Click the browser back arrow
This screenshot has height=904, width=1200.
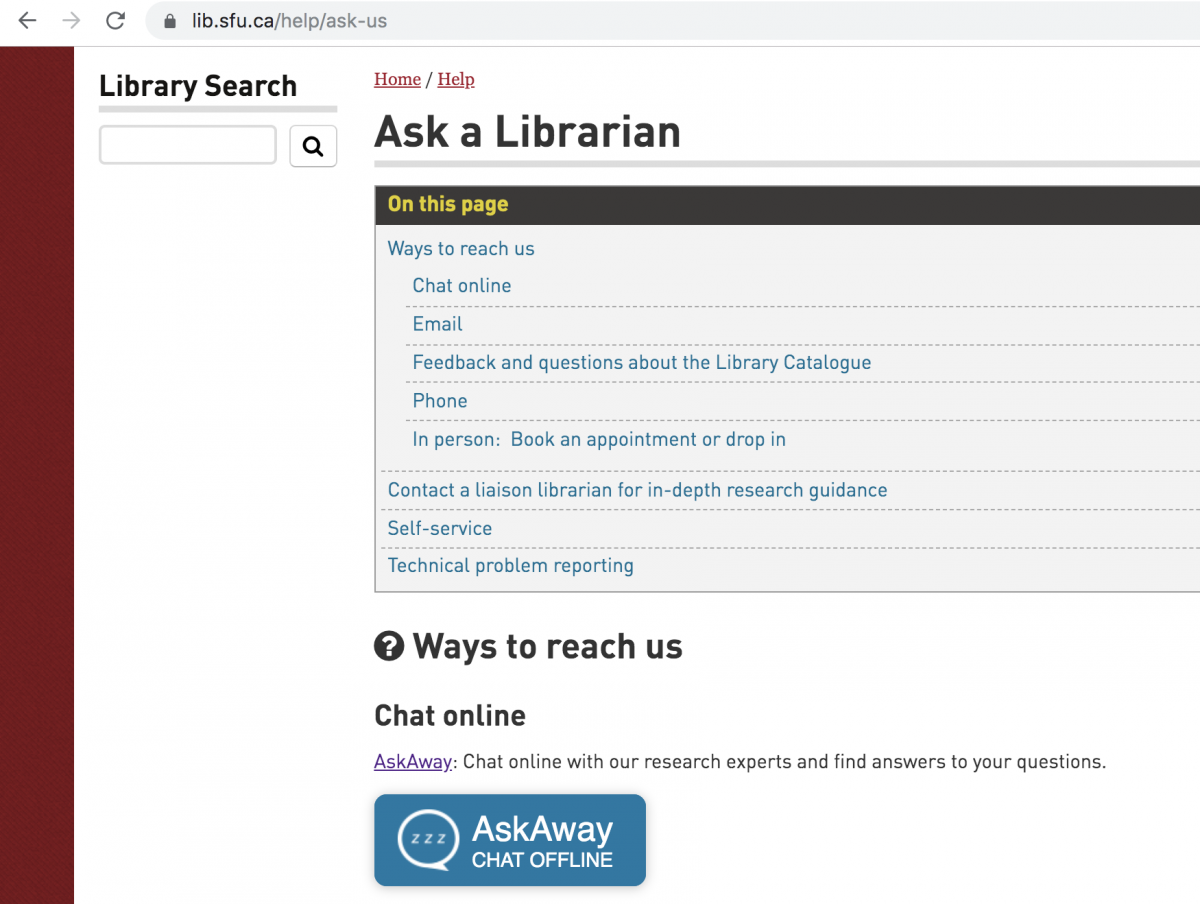27,21
